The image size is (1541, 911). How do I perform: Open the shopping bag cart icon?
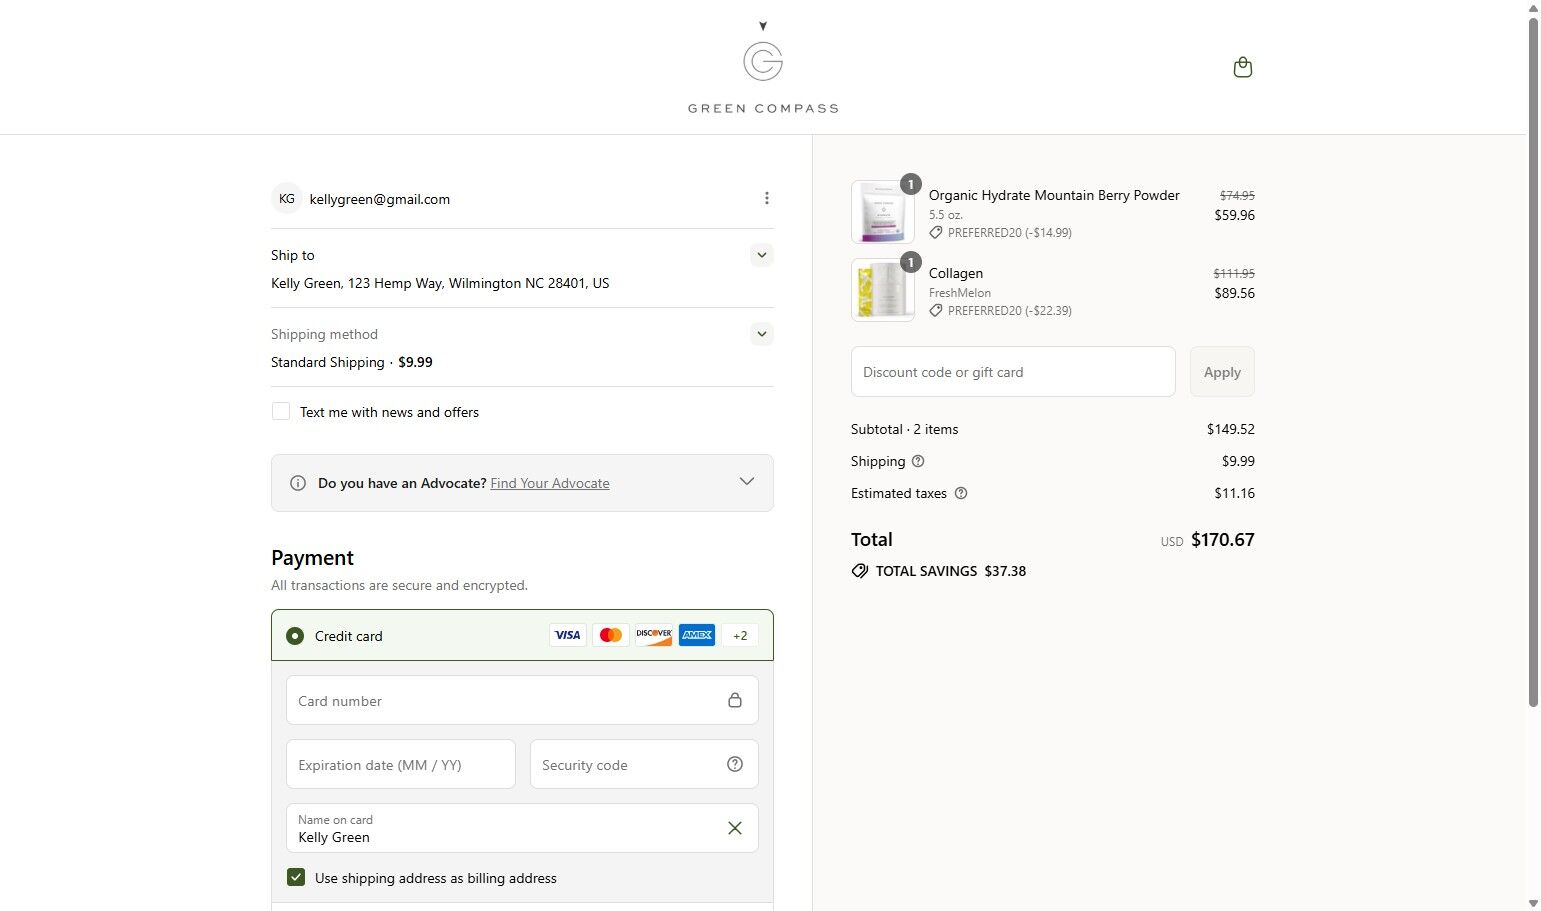tap(1242, 67)
